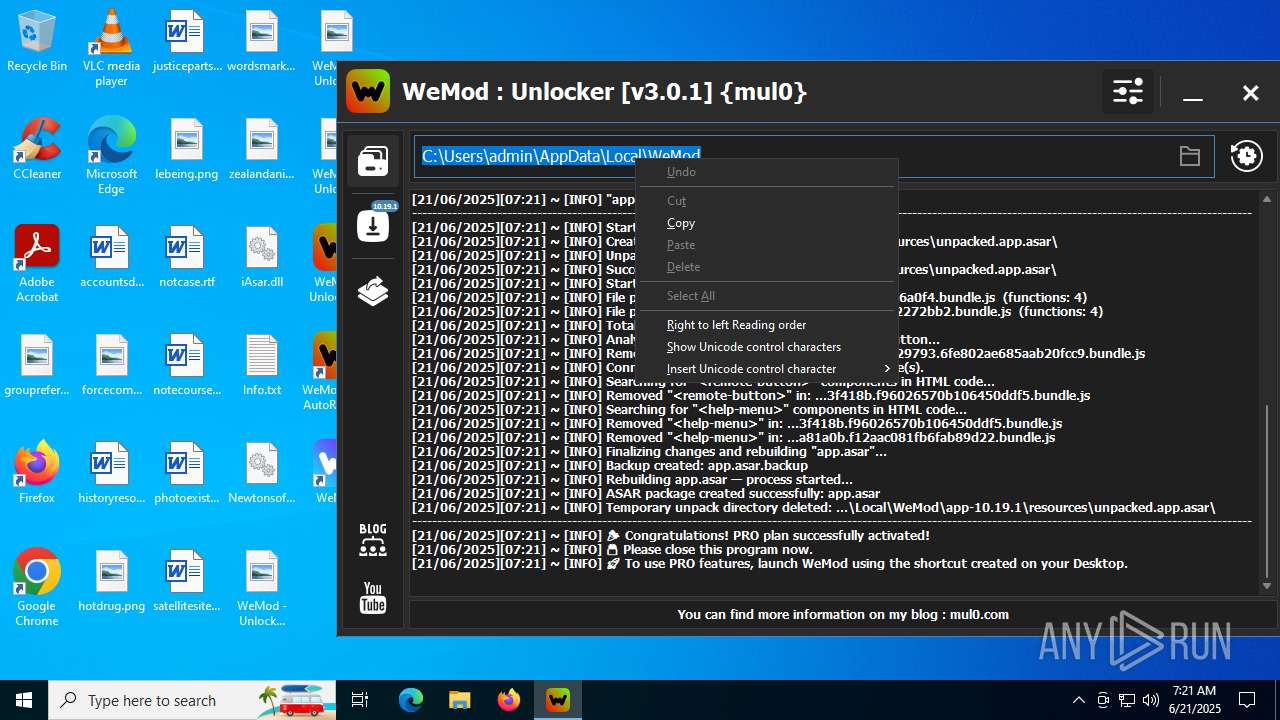Click the taskbar search box
The height and width of the screenshot is (720, 1280).
click(192, 700)
